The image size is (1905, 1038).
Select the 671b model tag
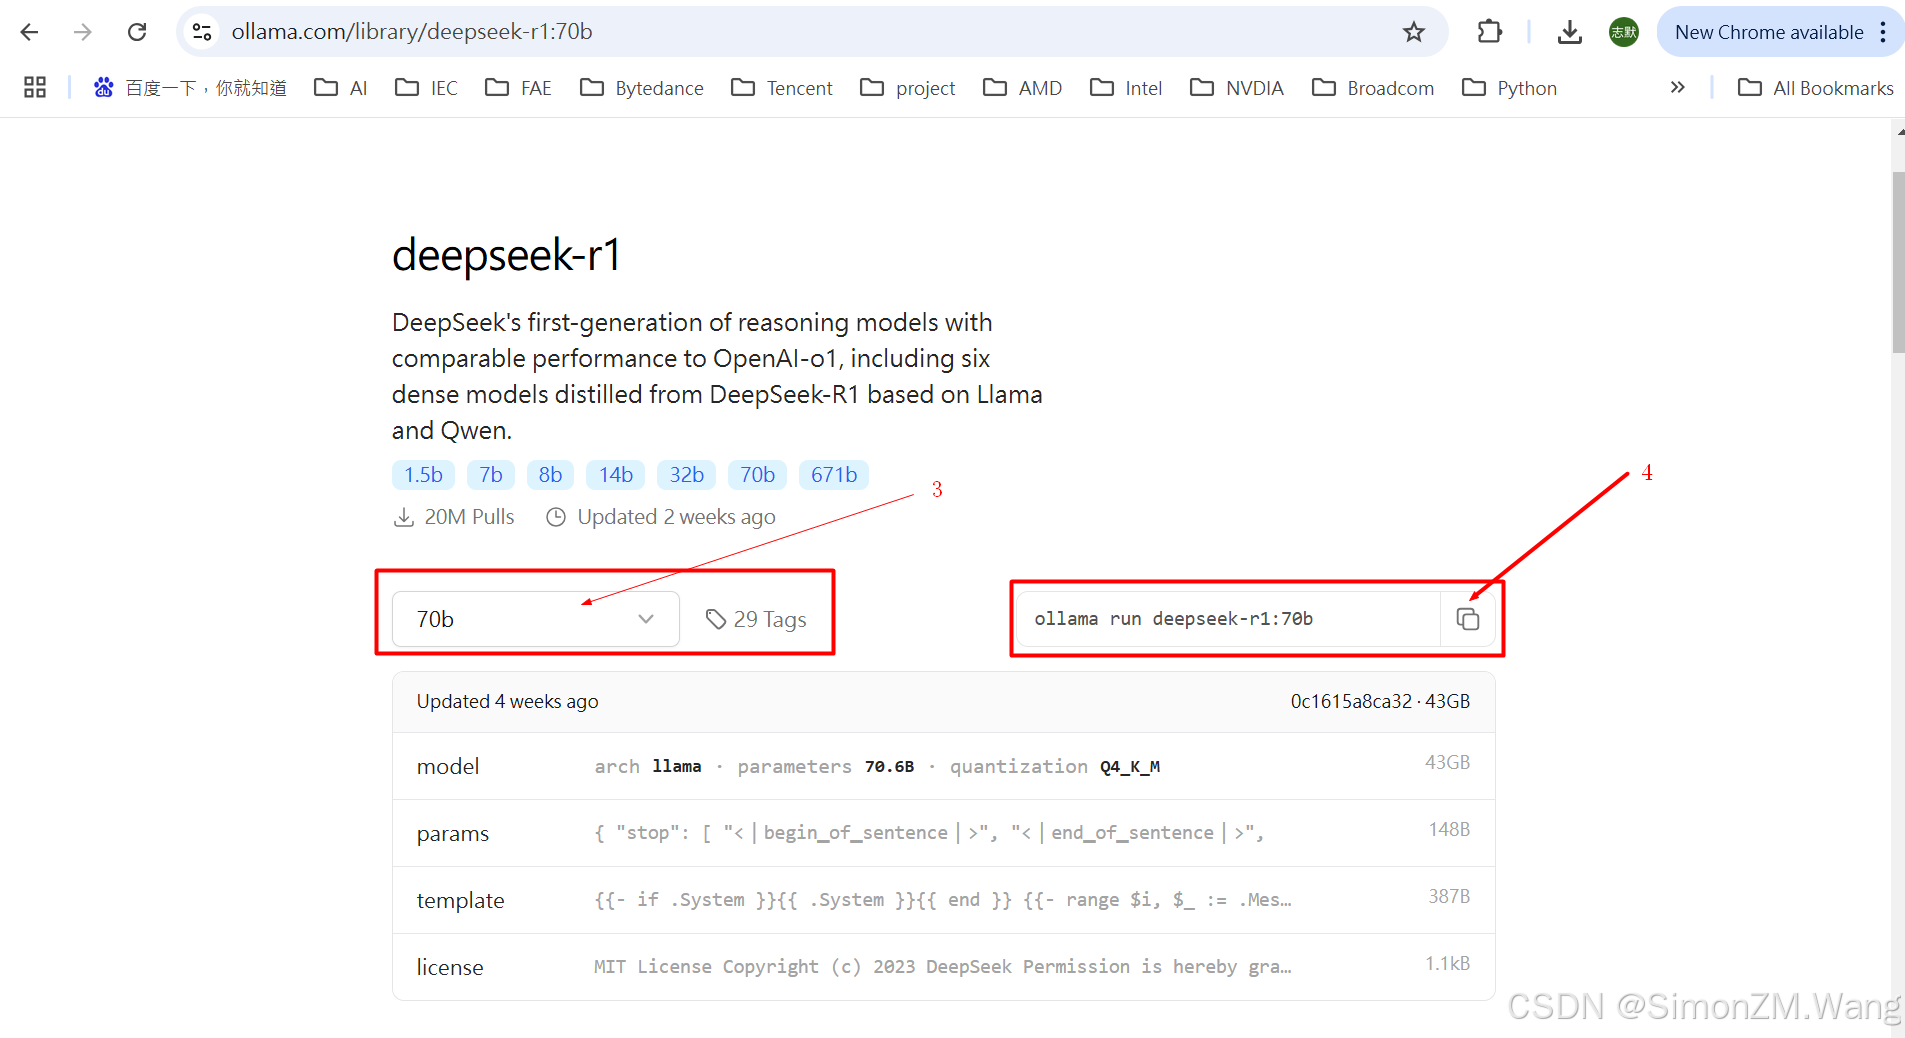click(834, 475)
